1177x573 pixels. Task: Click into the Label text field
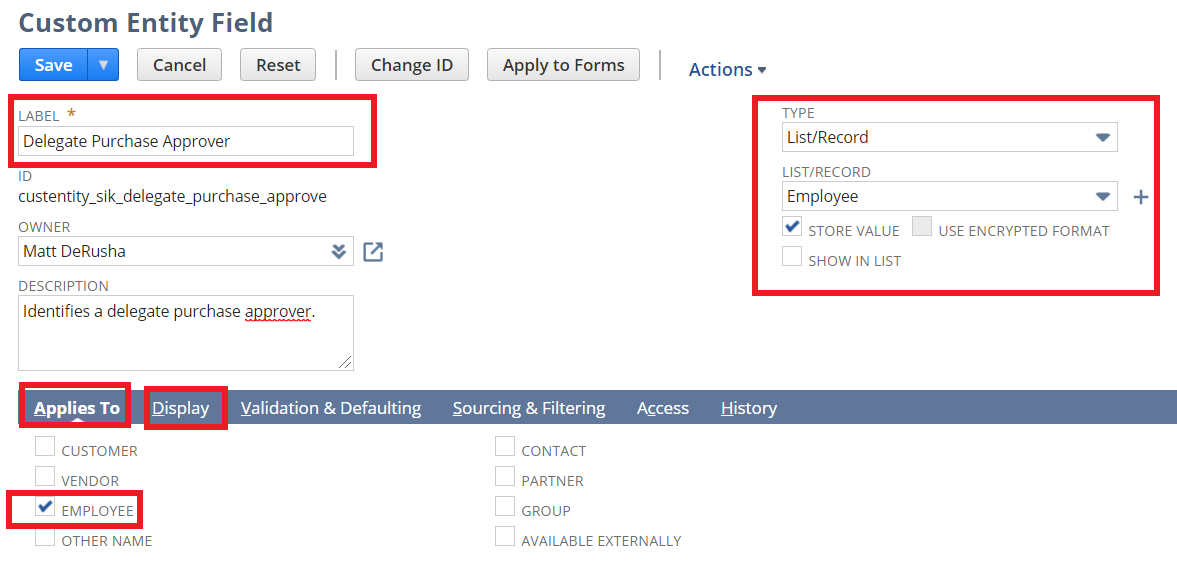(x=186, y=141)
